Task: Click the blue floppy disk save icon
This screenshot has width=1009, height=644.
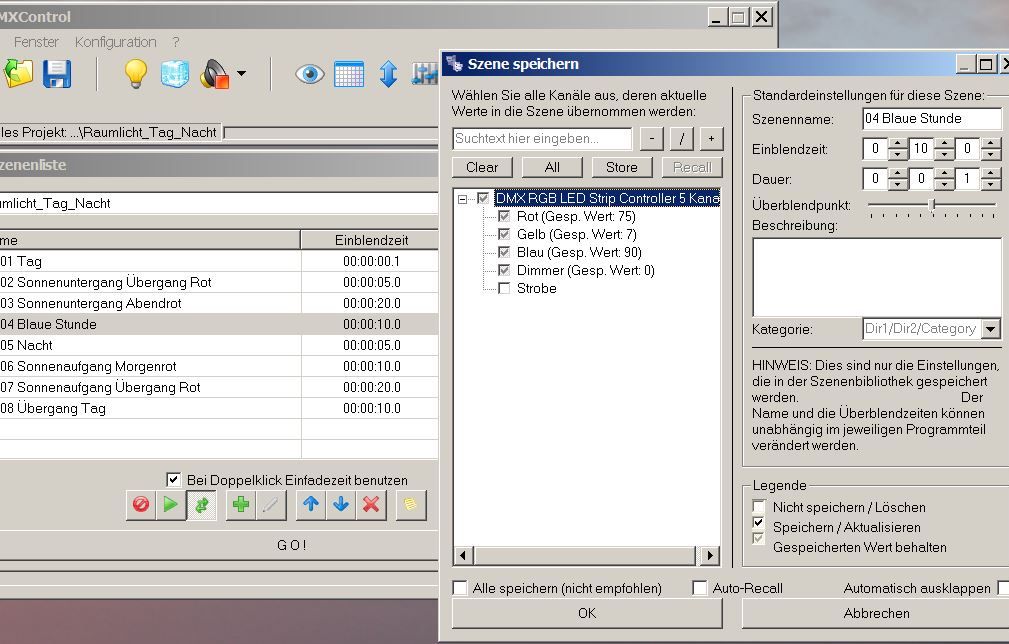Action: [x=56, y=74]
